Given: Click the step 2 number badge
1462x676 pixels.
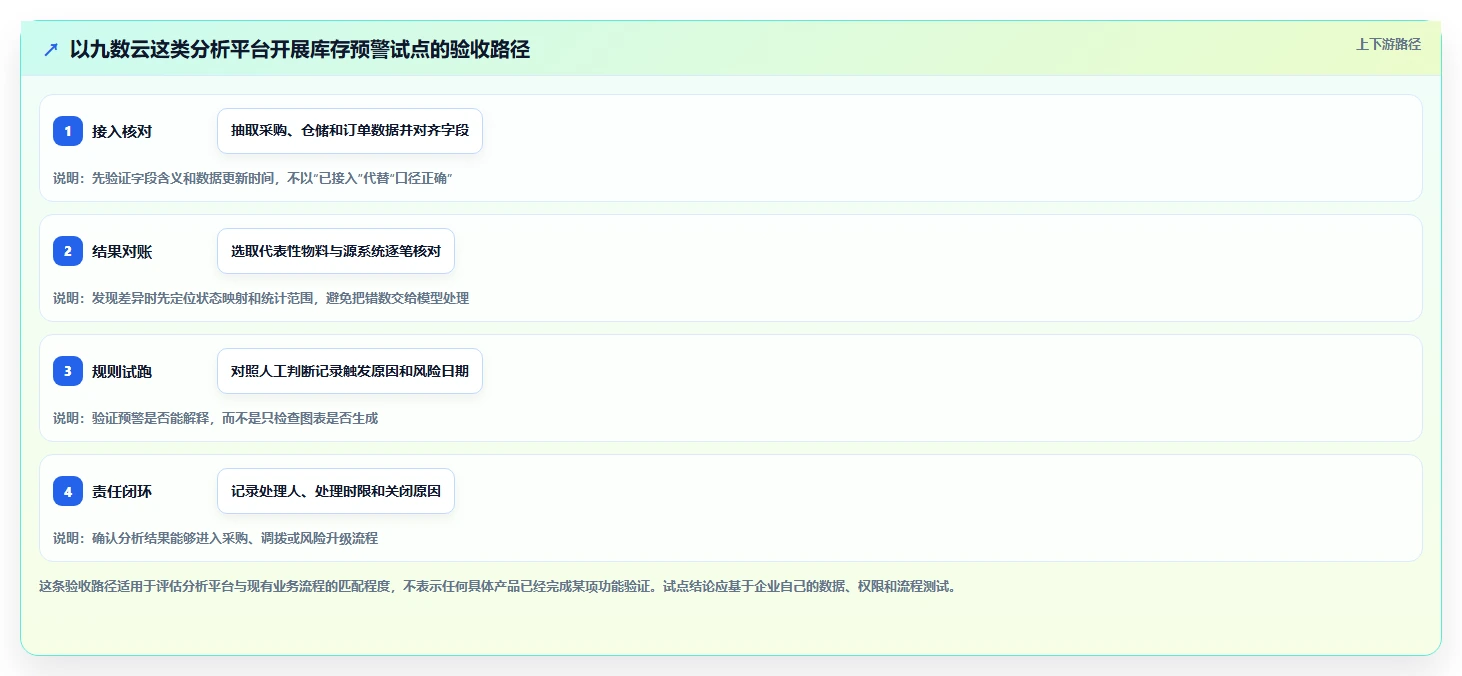Looking at the screenshot, I should pyautogui.click(x=68, y=251).
